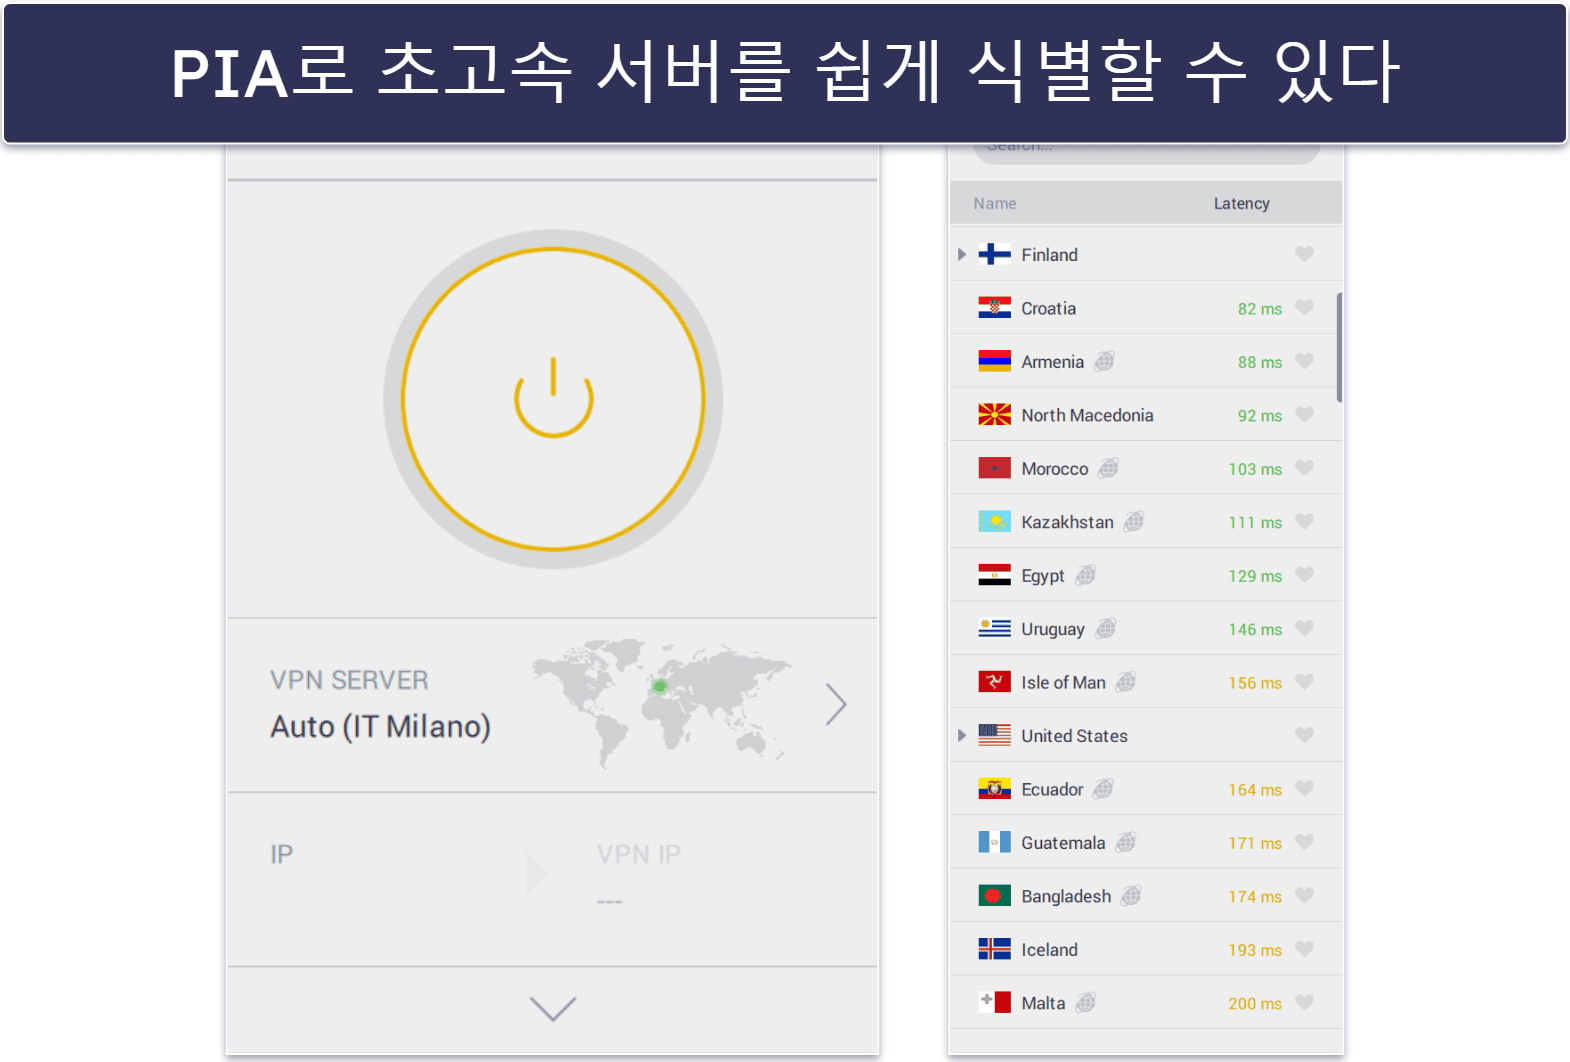Select the Kazakhstan server name
The height and width of the screenshot is (1062, 1570).
(1067, 522)
